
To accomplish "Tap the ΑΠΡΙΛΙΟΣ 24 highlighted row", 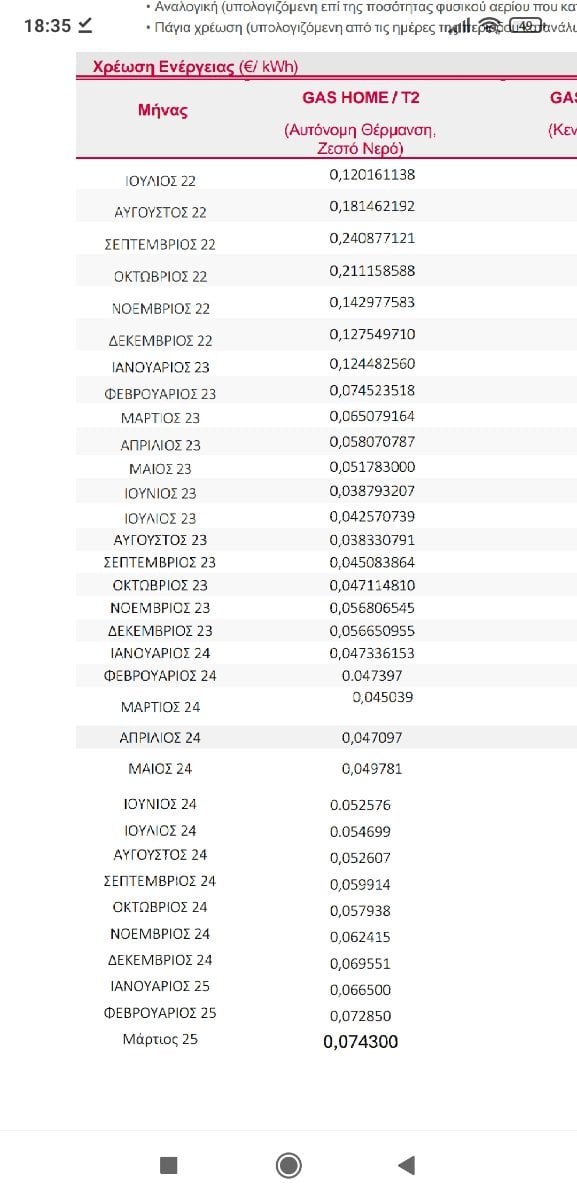I will click(x=326, y=738).
